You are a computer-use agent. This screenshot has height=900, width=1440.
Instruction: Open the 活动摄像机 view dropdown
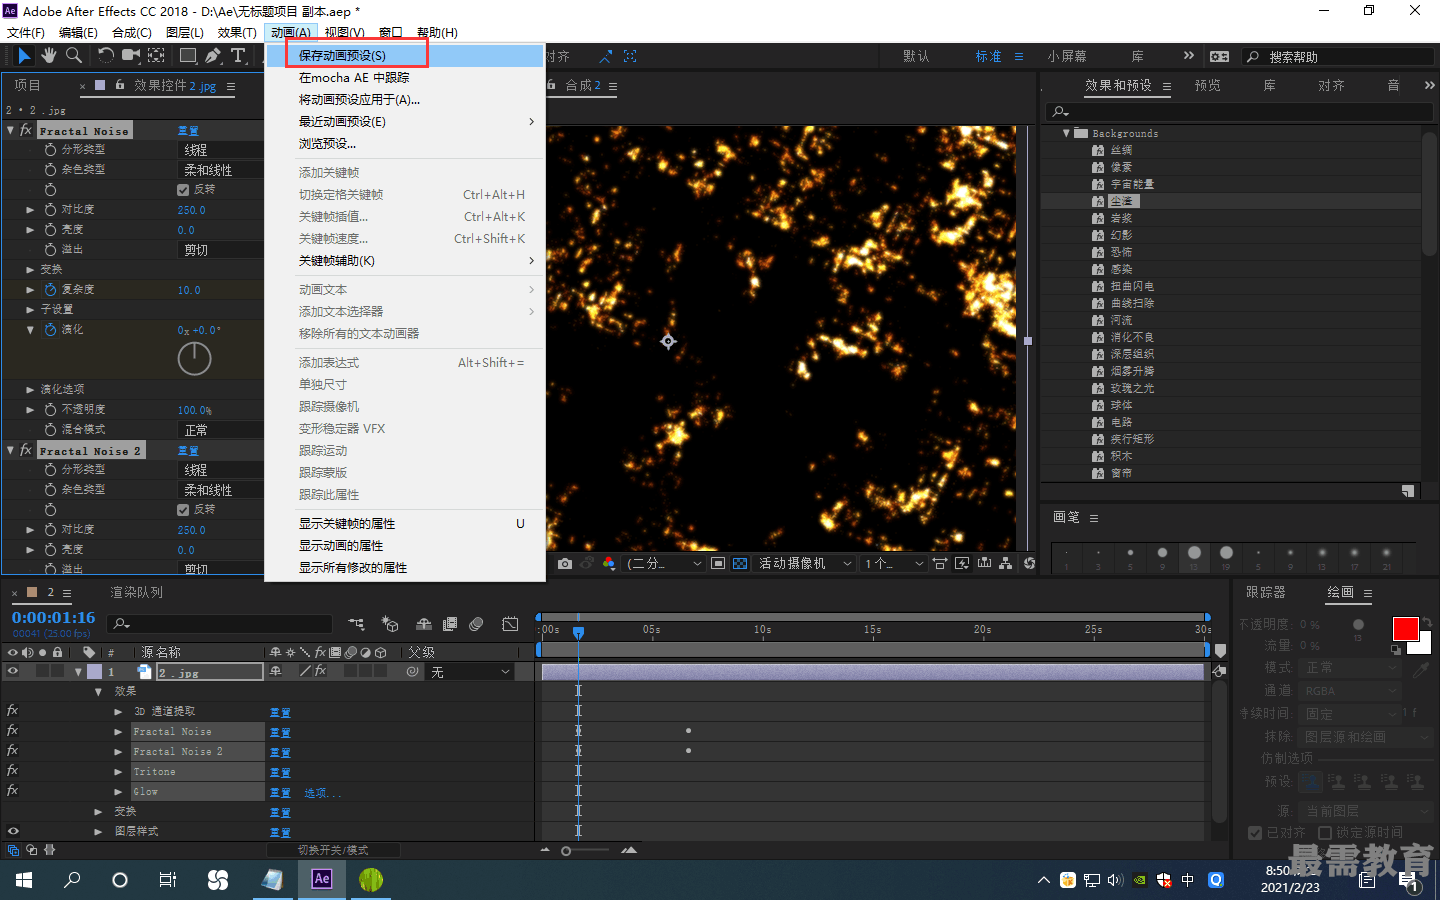click(x=804, y=564)
